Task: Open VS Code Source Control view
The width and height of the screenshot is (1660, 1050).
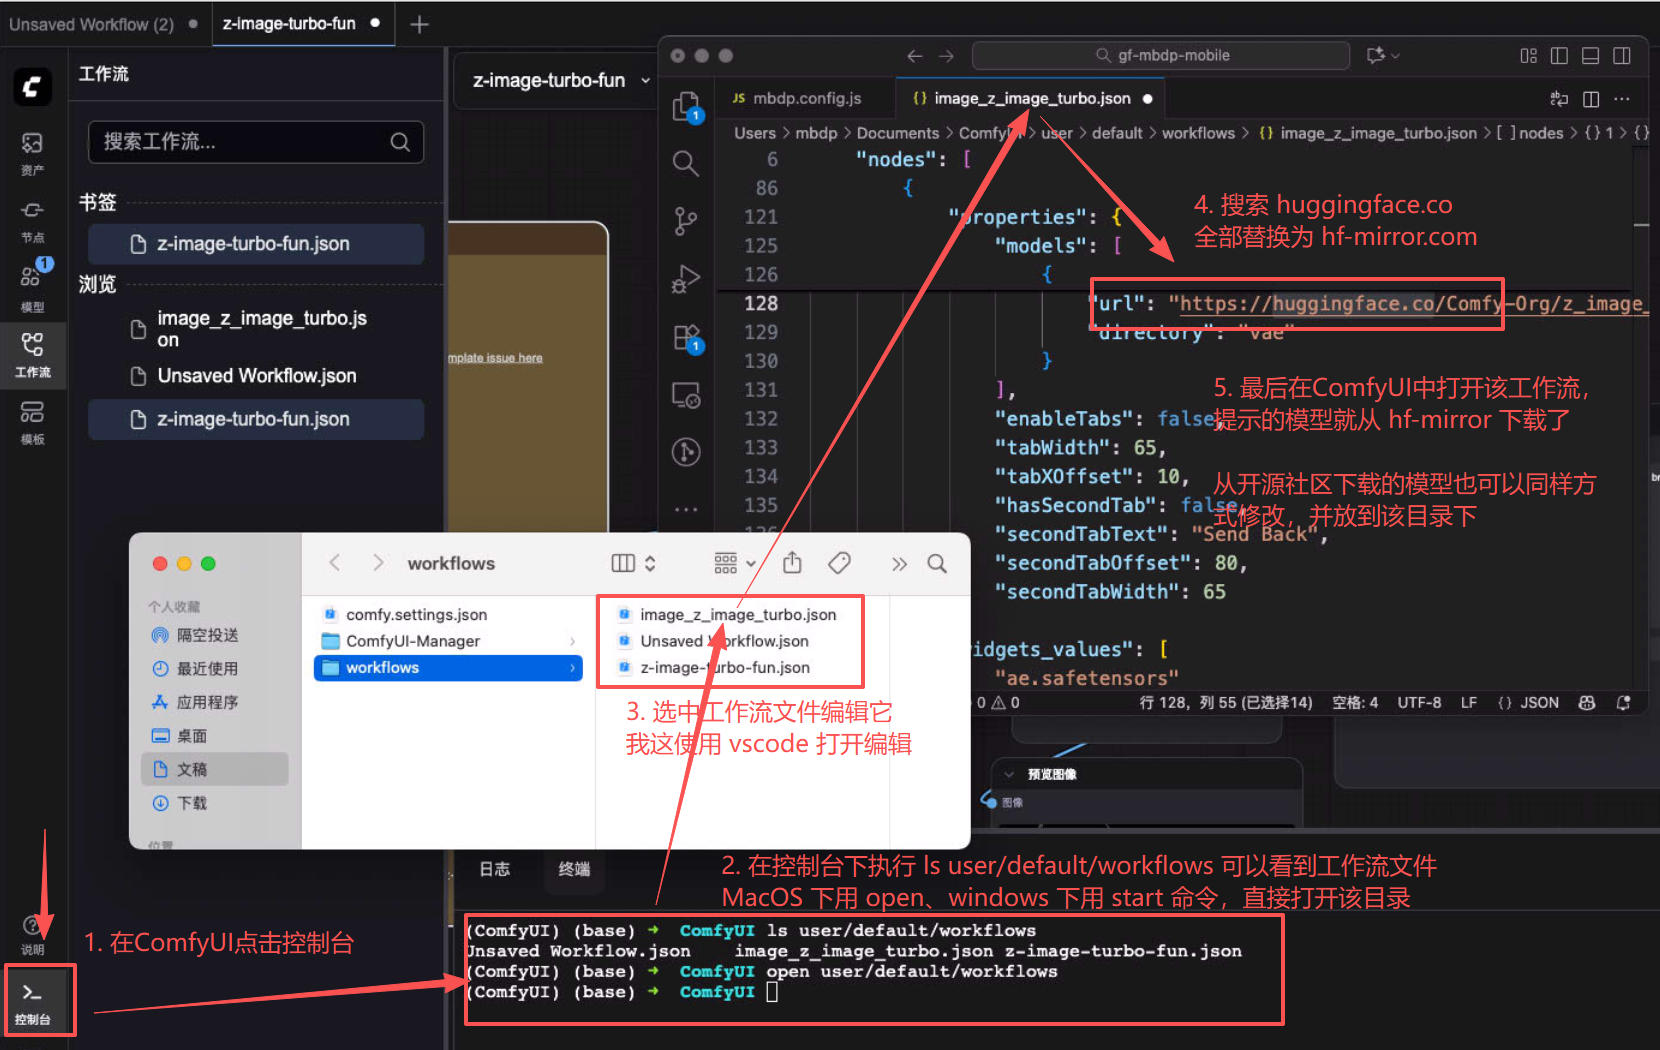Action: [x=686, y=221]
